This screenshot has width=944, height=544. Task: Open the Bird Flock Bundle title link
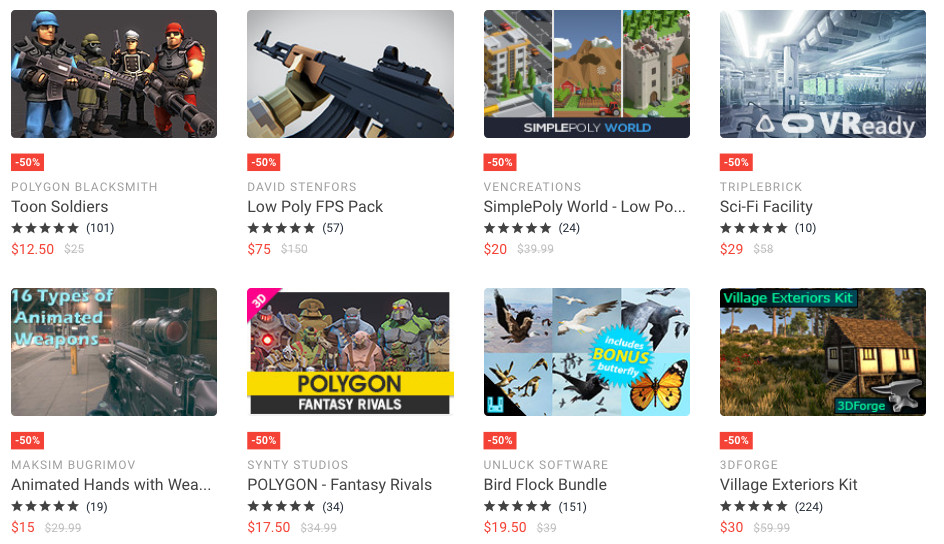[545, 484]
